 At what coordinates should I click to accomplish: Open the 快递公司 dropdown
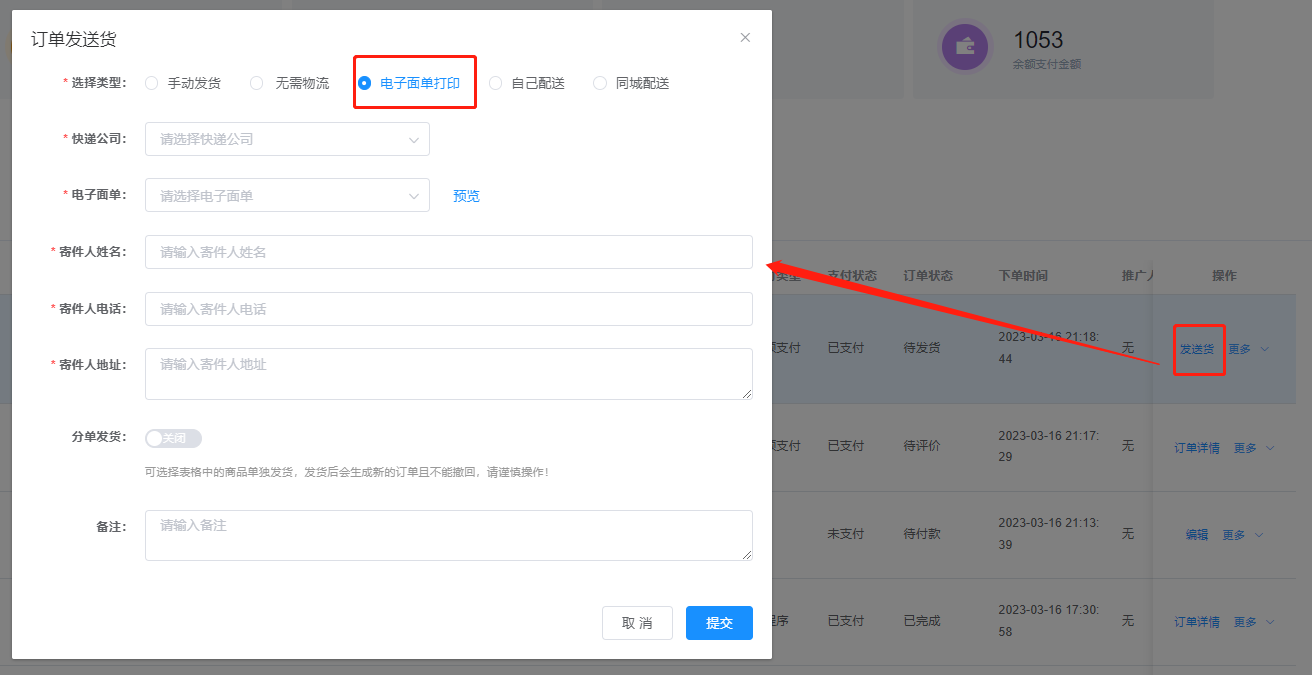287,139
